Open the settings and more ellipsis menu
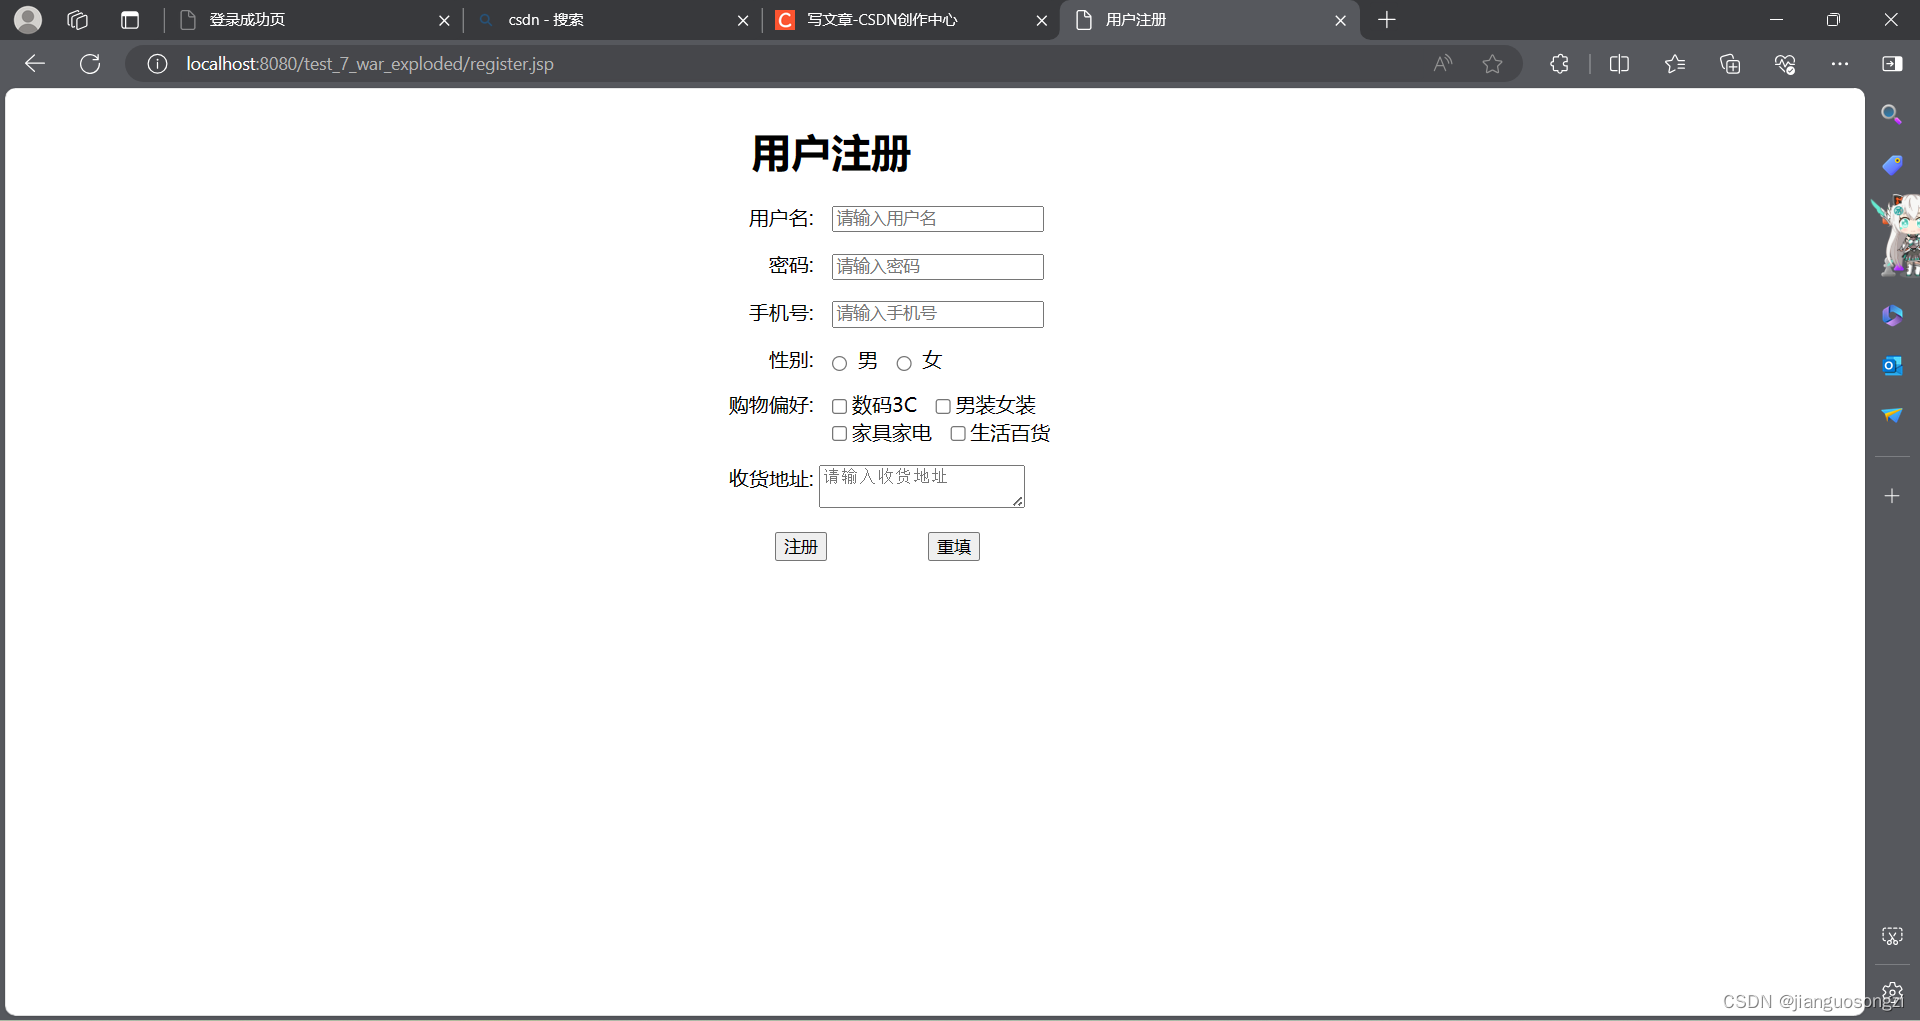Image resolution: width=1920 pixels, height=1021 pixels. 1840,64
